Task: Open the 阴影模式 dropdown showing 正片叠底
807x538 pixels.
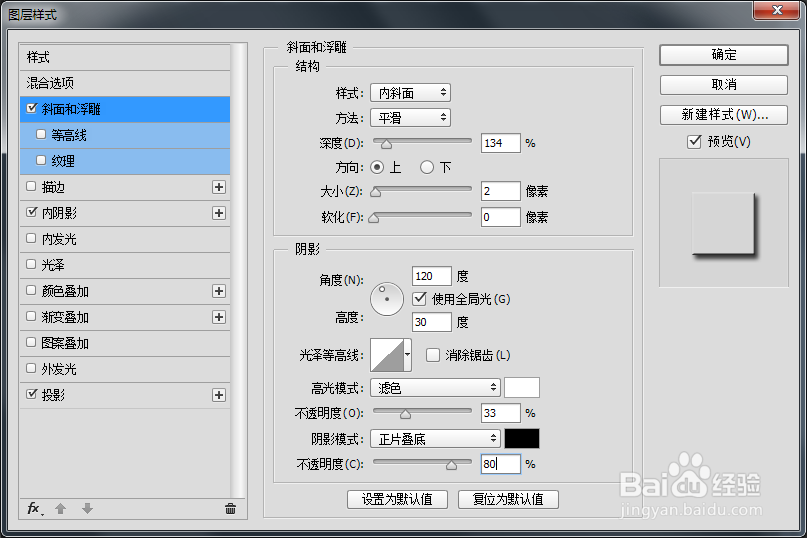Action: (x=435, y=439)
